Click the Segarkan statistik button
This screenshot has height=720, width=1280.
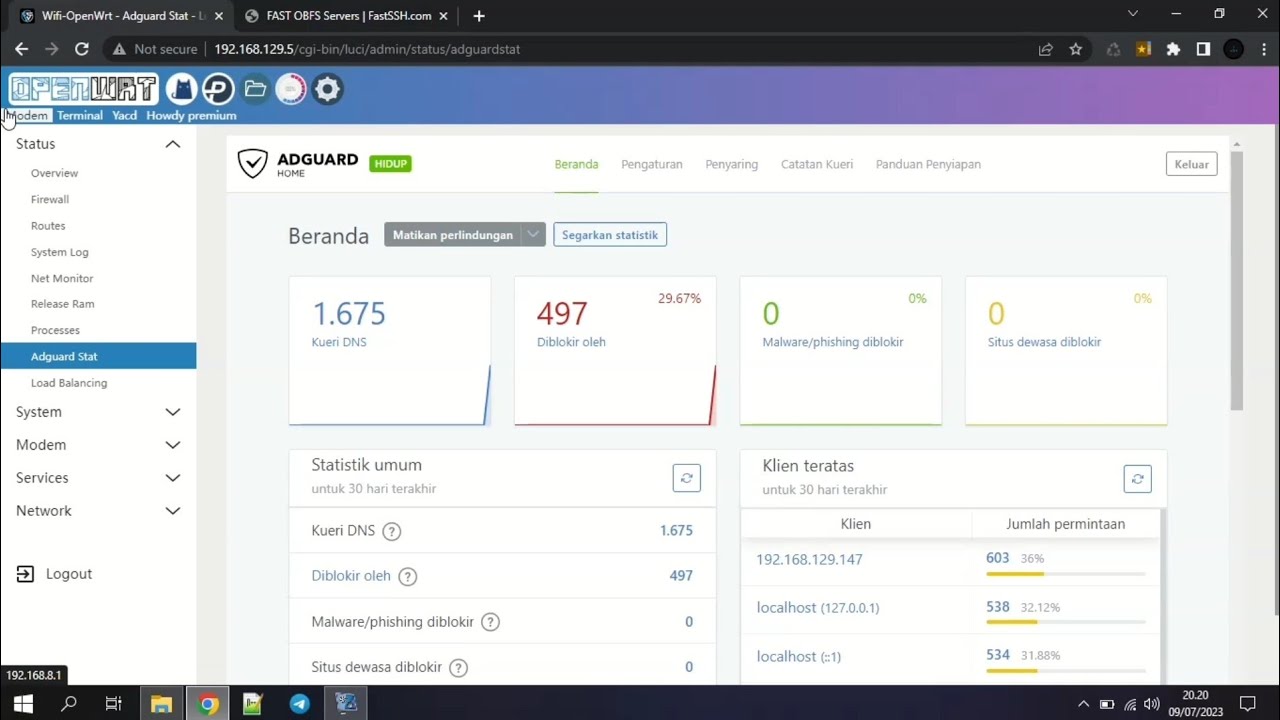click(610, 235)
